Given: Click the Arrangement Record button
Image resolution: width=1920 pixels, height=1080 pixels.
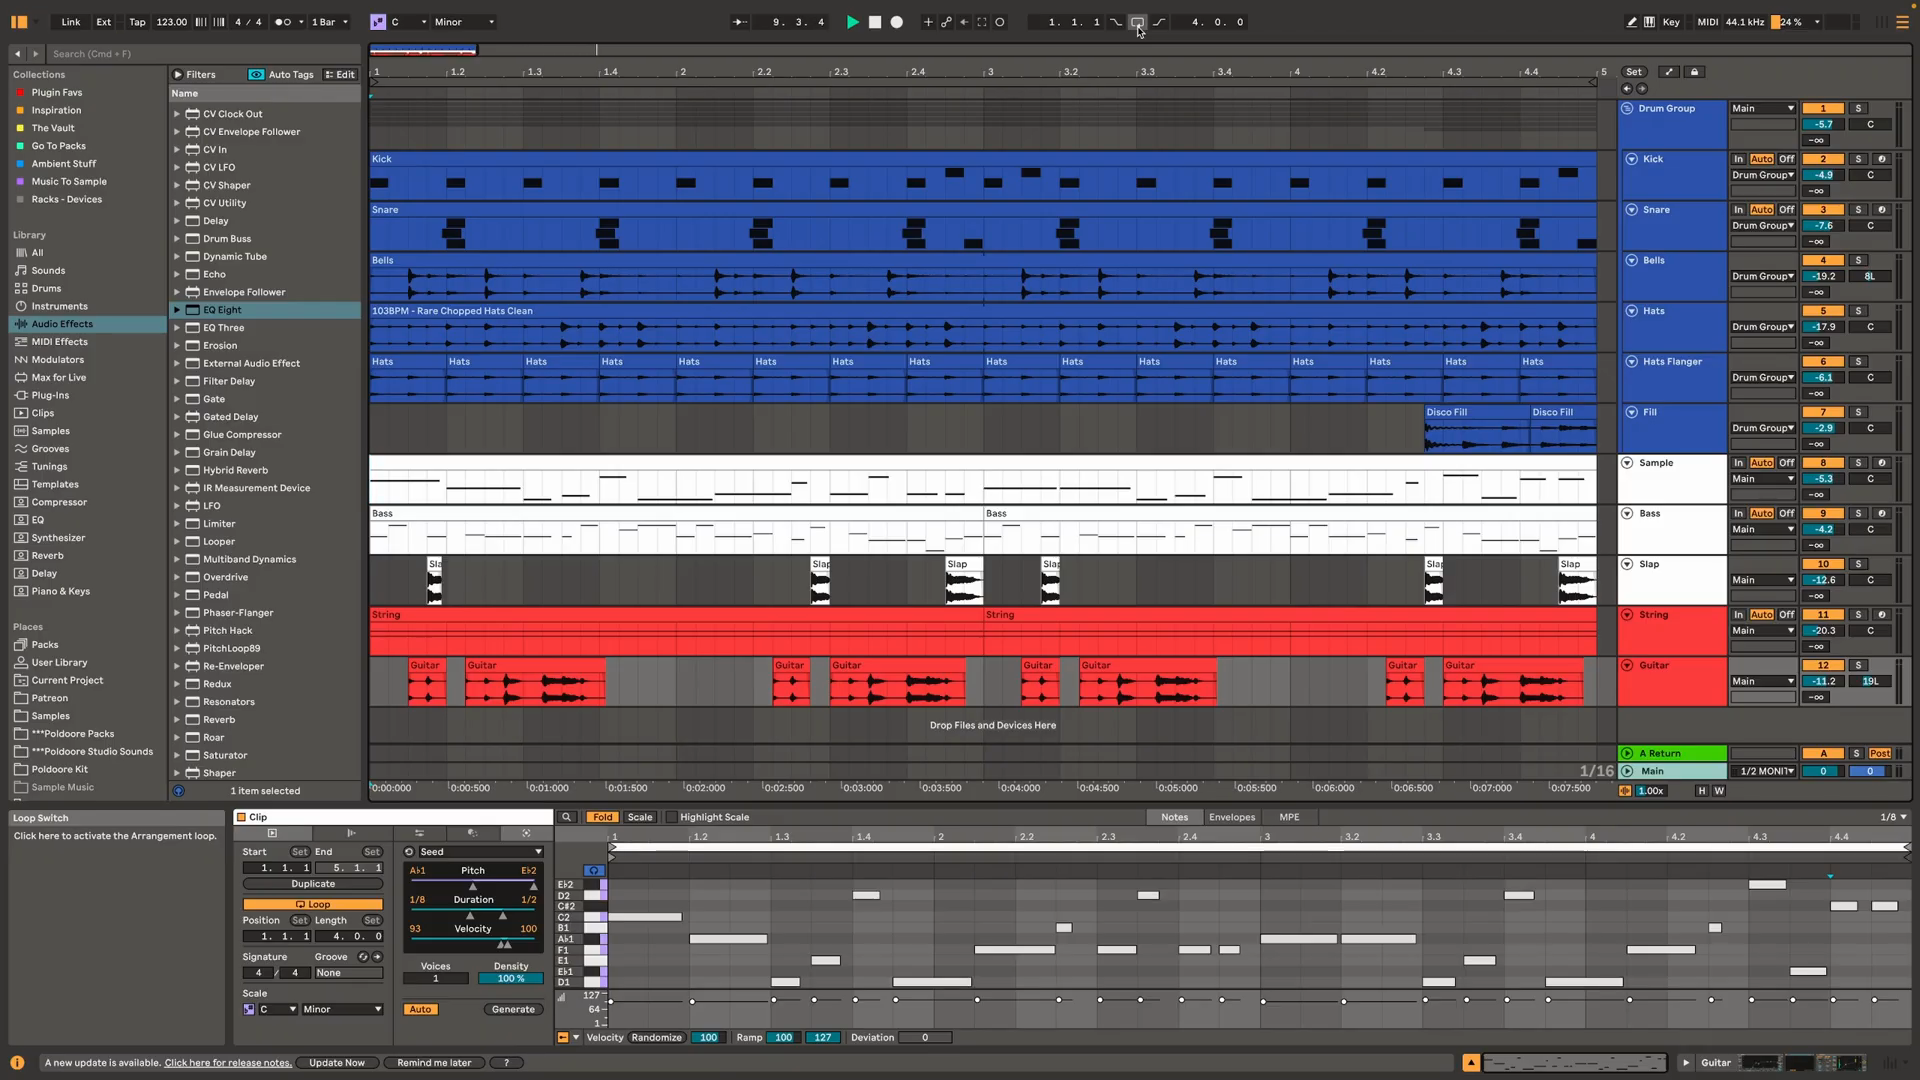Looking at the screenshot, I should tap(897, 22).
